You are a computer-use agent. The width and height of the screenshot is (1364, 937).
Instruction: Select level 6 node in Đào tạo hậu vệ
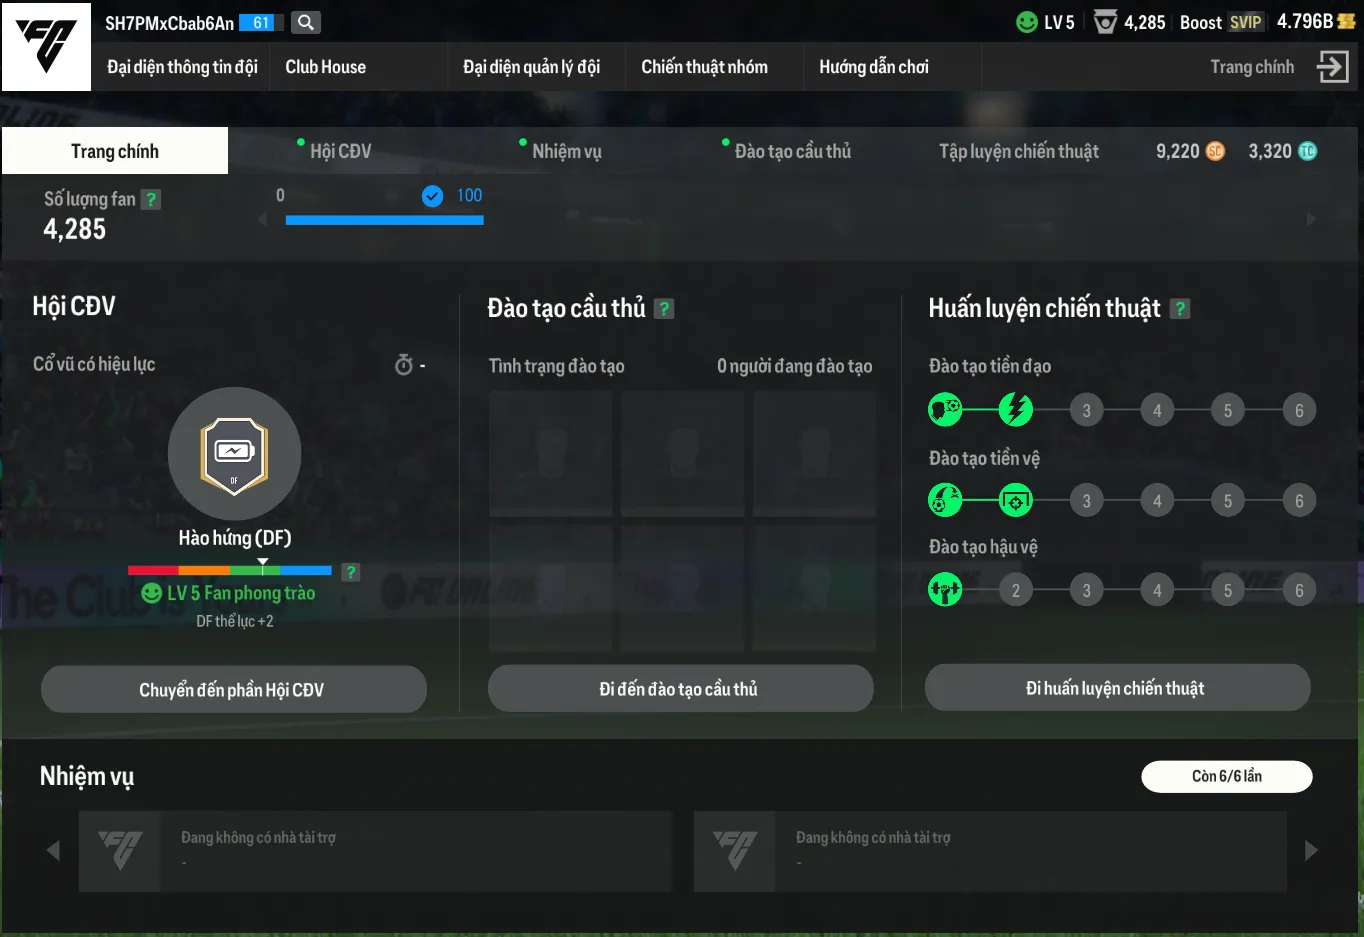coord(1299,590)
